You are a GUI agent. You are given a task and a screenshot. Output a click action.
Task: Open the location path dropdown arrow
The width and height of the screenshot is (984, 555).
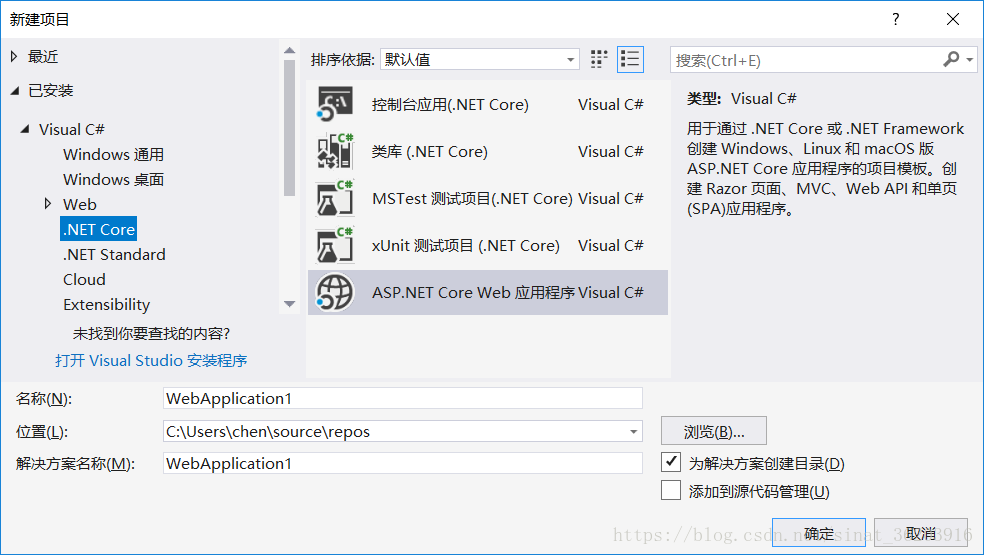(x=633, y=431)
